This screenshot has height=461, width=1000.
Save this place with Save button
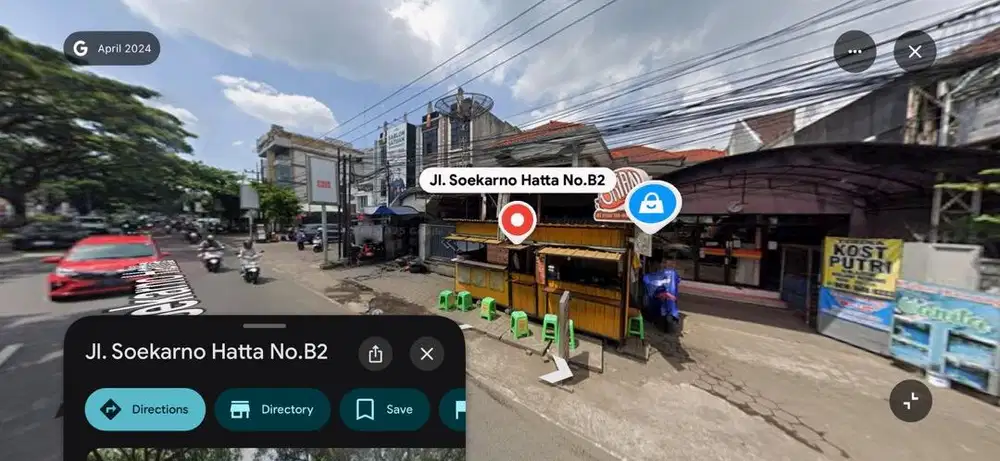[385, 409]
